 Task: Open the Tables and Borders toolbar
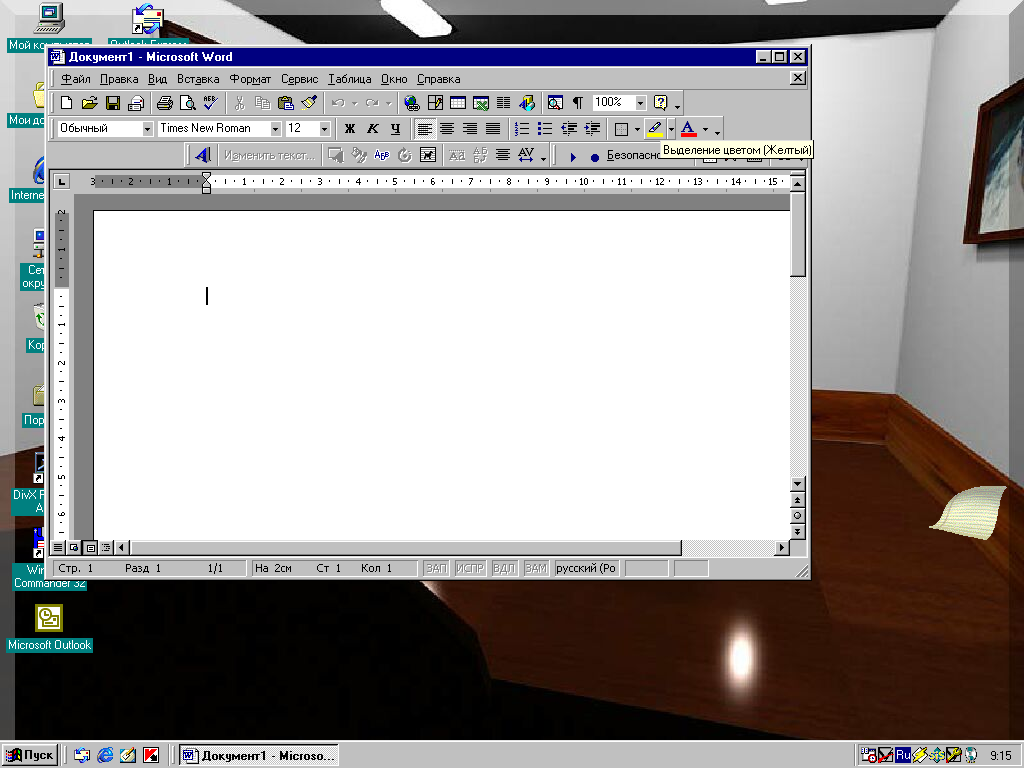pyautogui.click(x=435, y=103)
